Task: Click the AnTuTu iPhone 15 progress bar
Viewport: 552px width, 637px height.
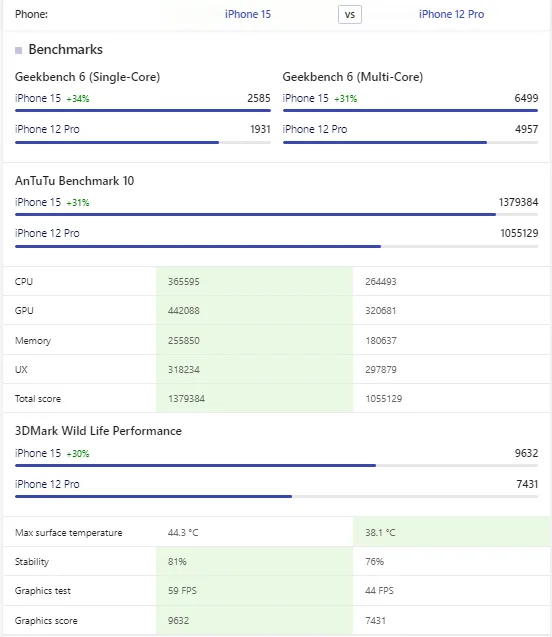Action: pyautogui.click(x=276, y=214)
